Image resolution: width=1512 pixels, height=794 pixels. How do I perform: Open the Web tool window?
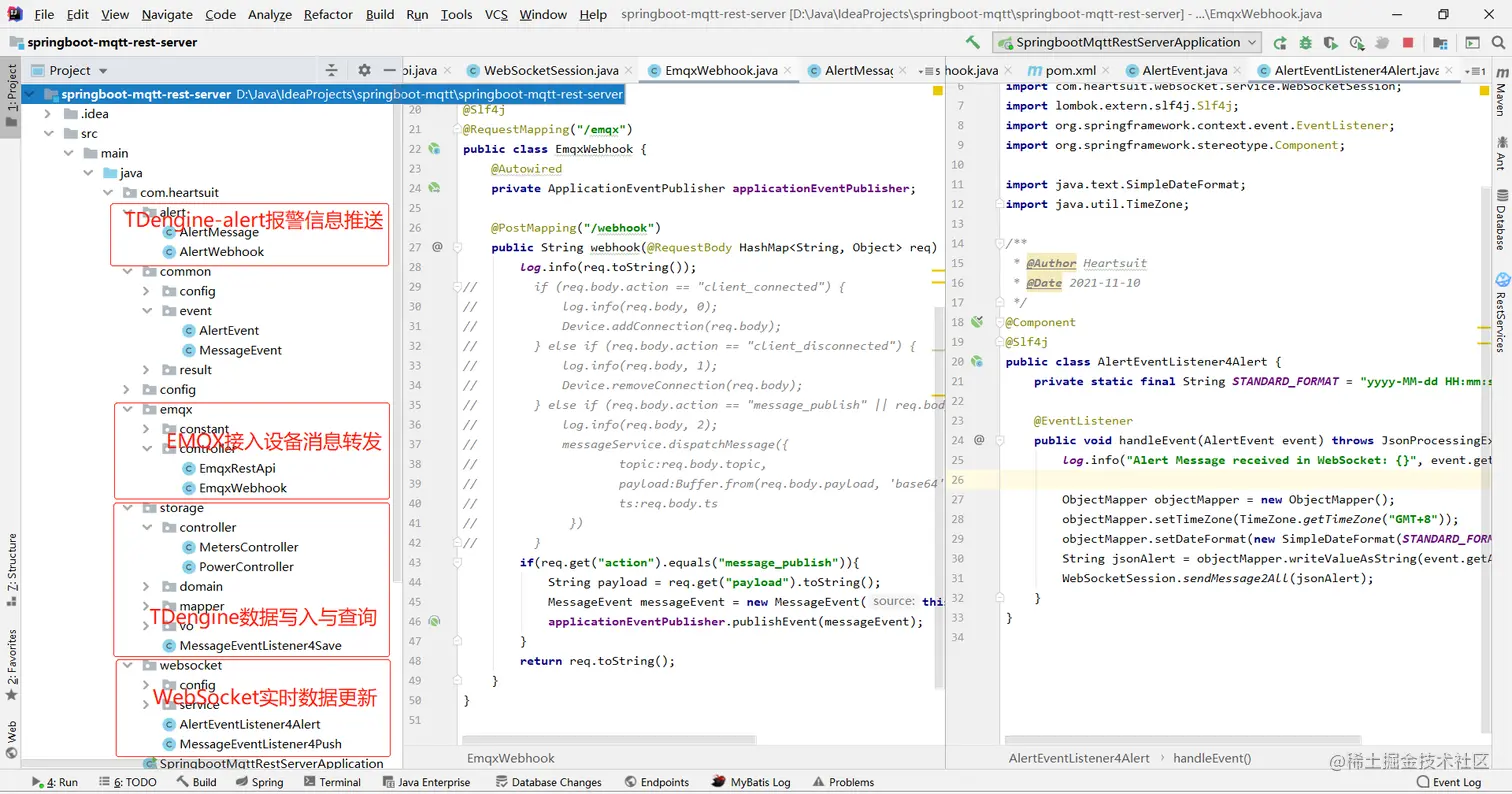(x=11, y=738)
